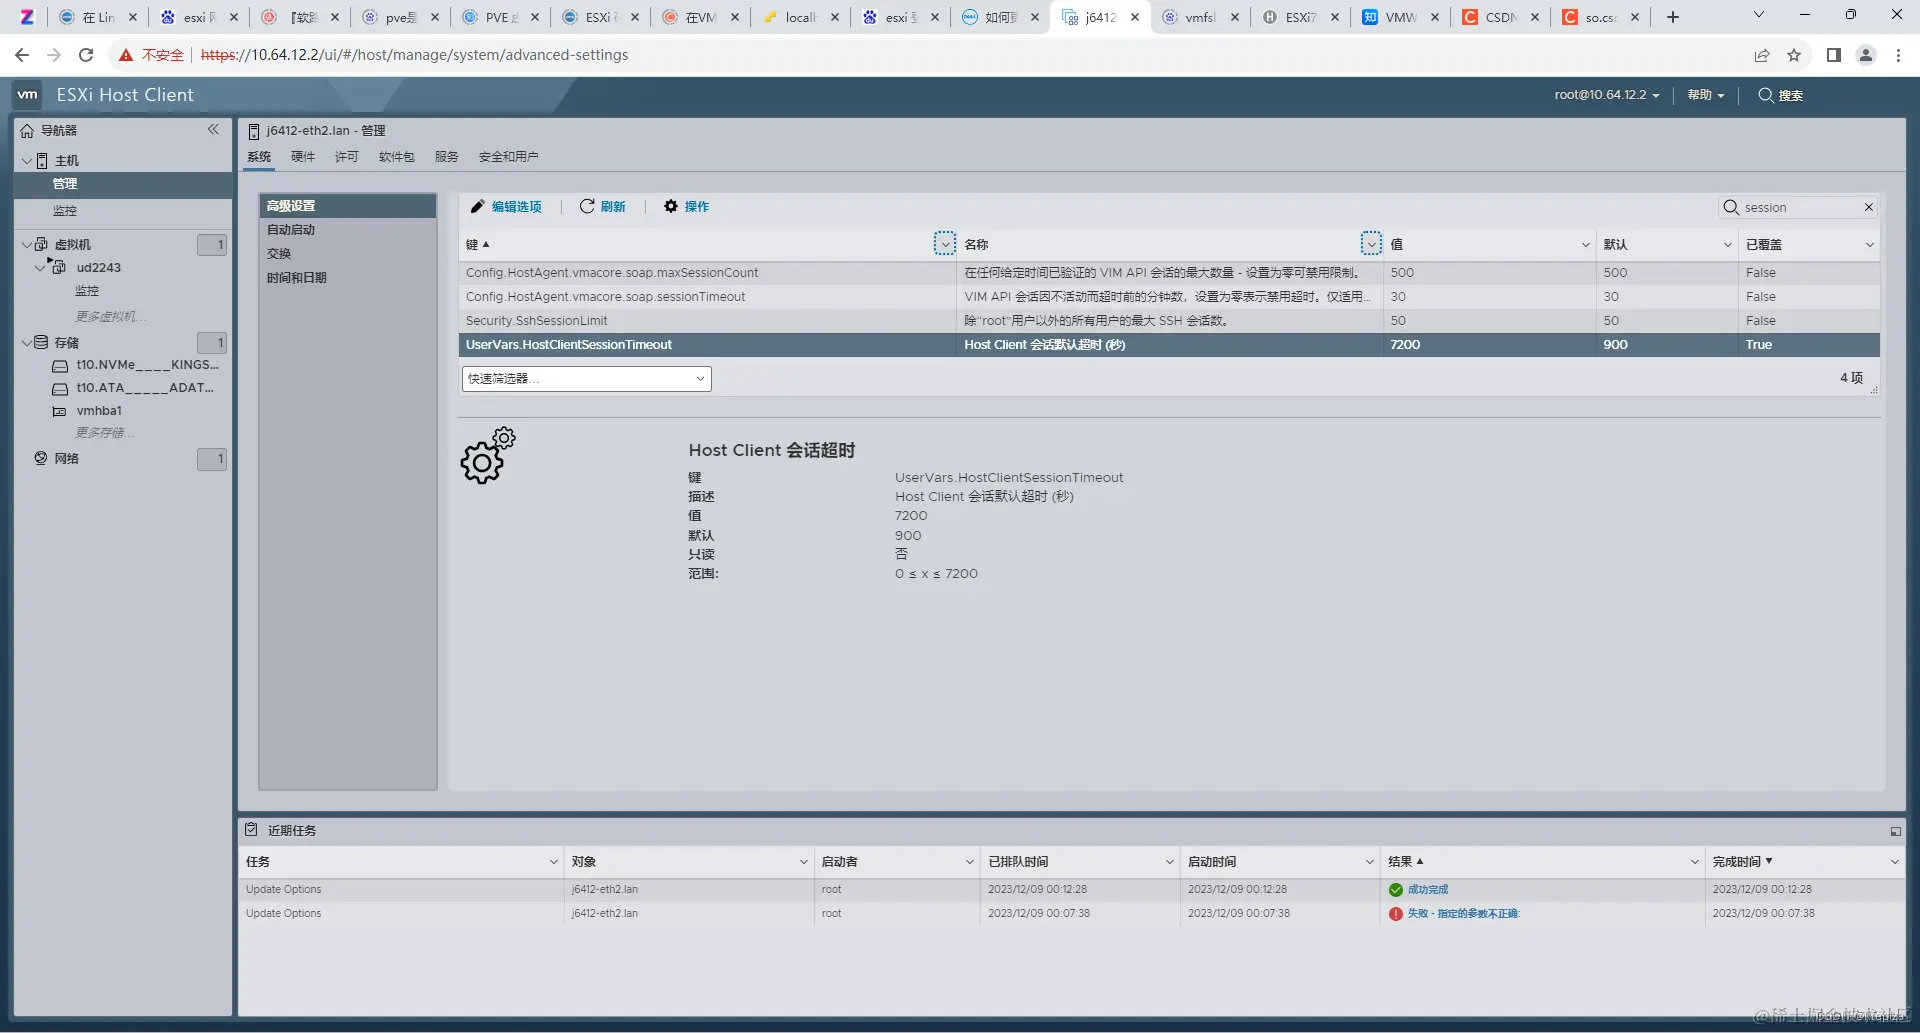Image resolution: width=1920 pixels, height=1033 pixels.
Task: Click the 刷新 button label
Action: tap(613, 207)
